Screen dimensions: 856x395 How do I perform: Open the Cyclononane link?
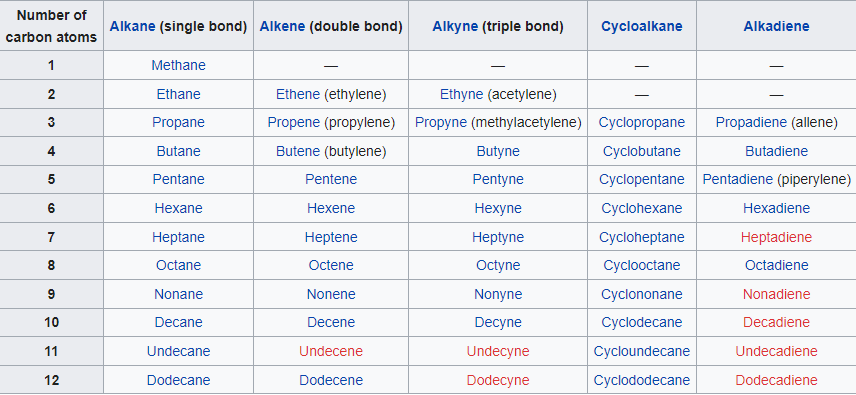pos(641,295)
